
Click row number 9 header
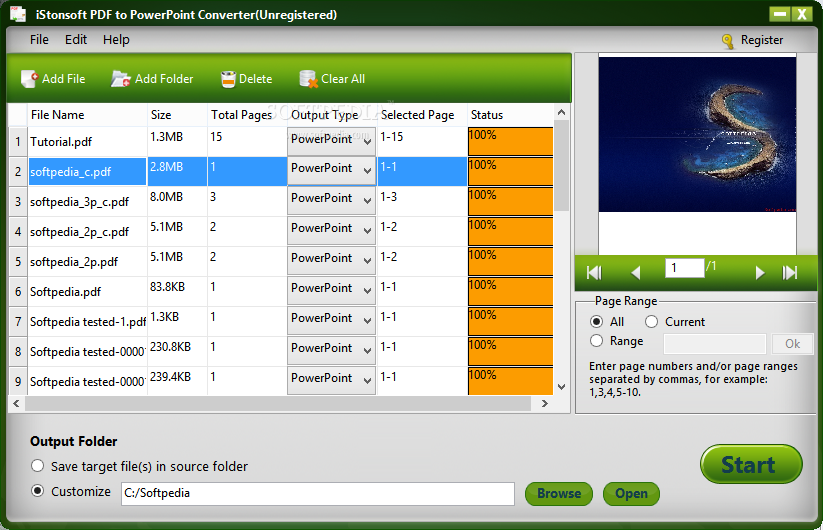point(18,381)
